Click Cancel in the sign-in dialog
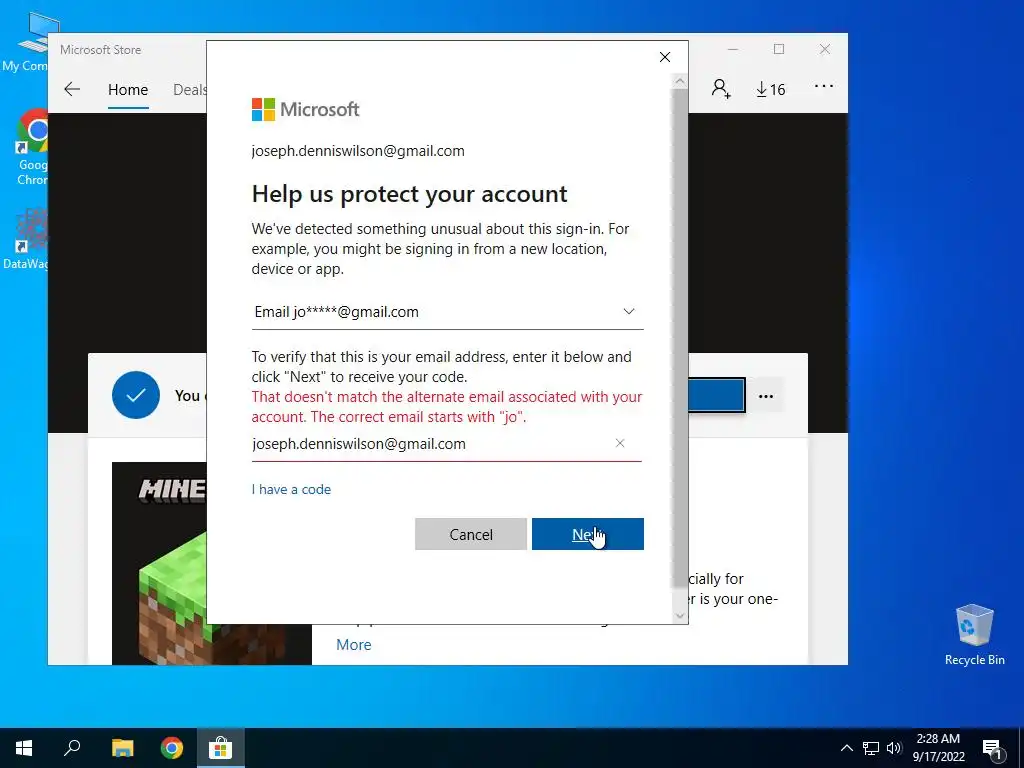This screenshot has width=1024, height=768. click(470, 534)
